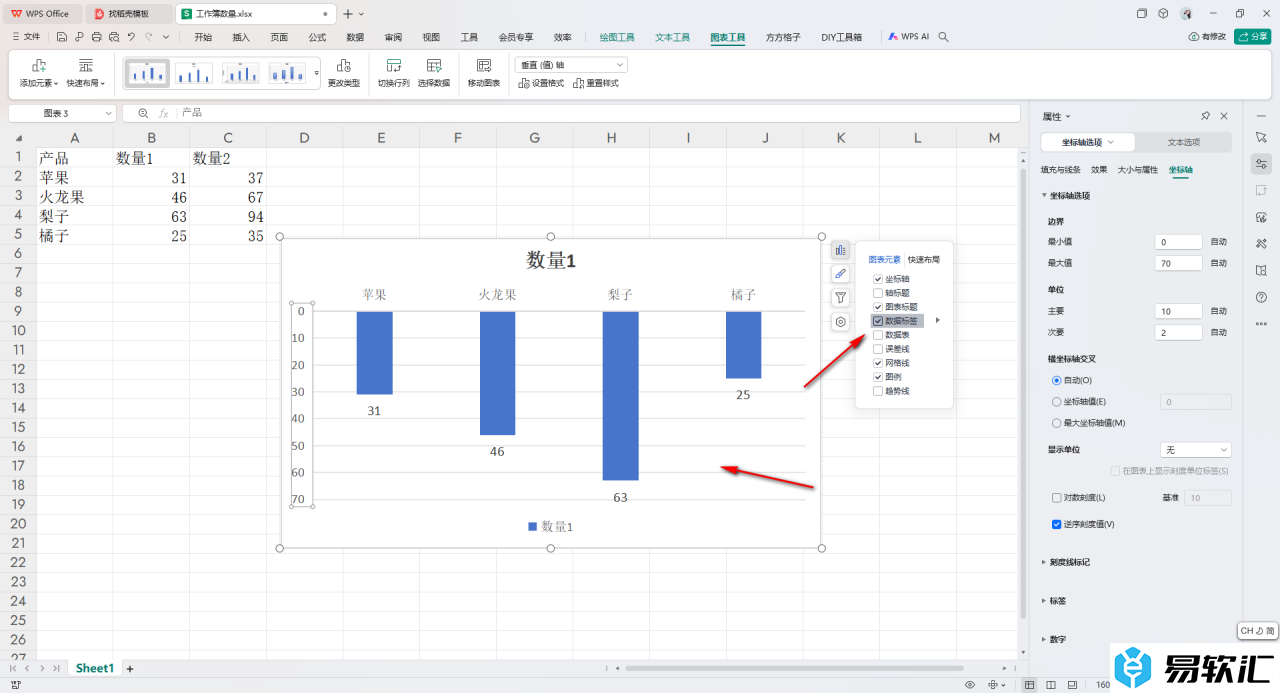Open the 显示单位 (display units) dropdown
This screenshot has width=1280, height=693.
(1195, 450)
